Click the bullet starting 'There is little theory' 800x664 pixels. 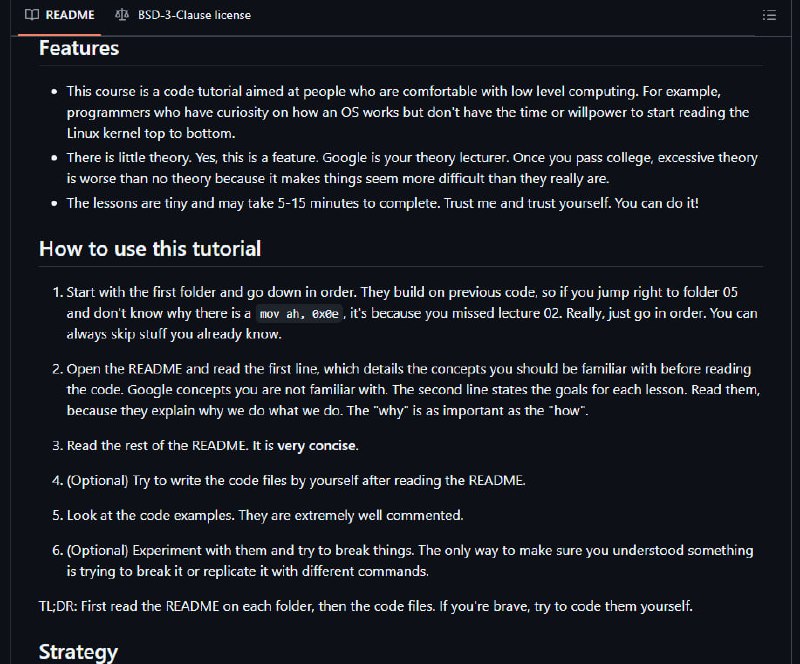click(412, 168)
